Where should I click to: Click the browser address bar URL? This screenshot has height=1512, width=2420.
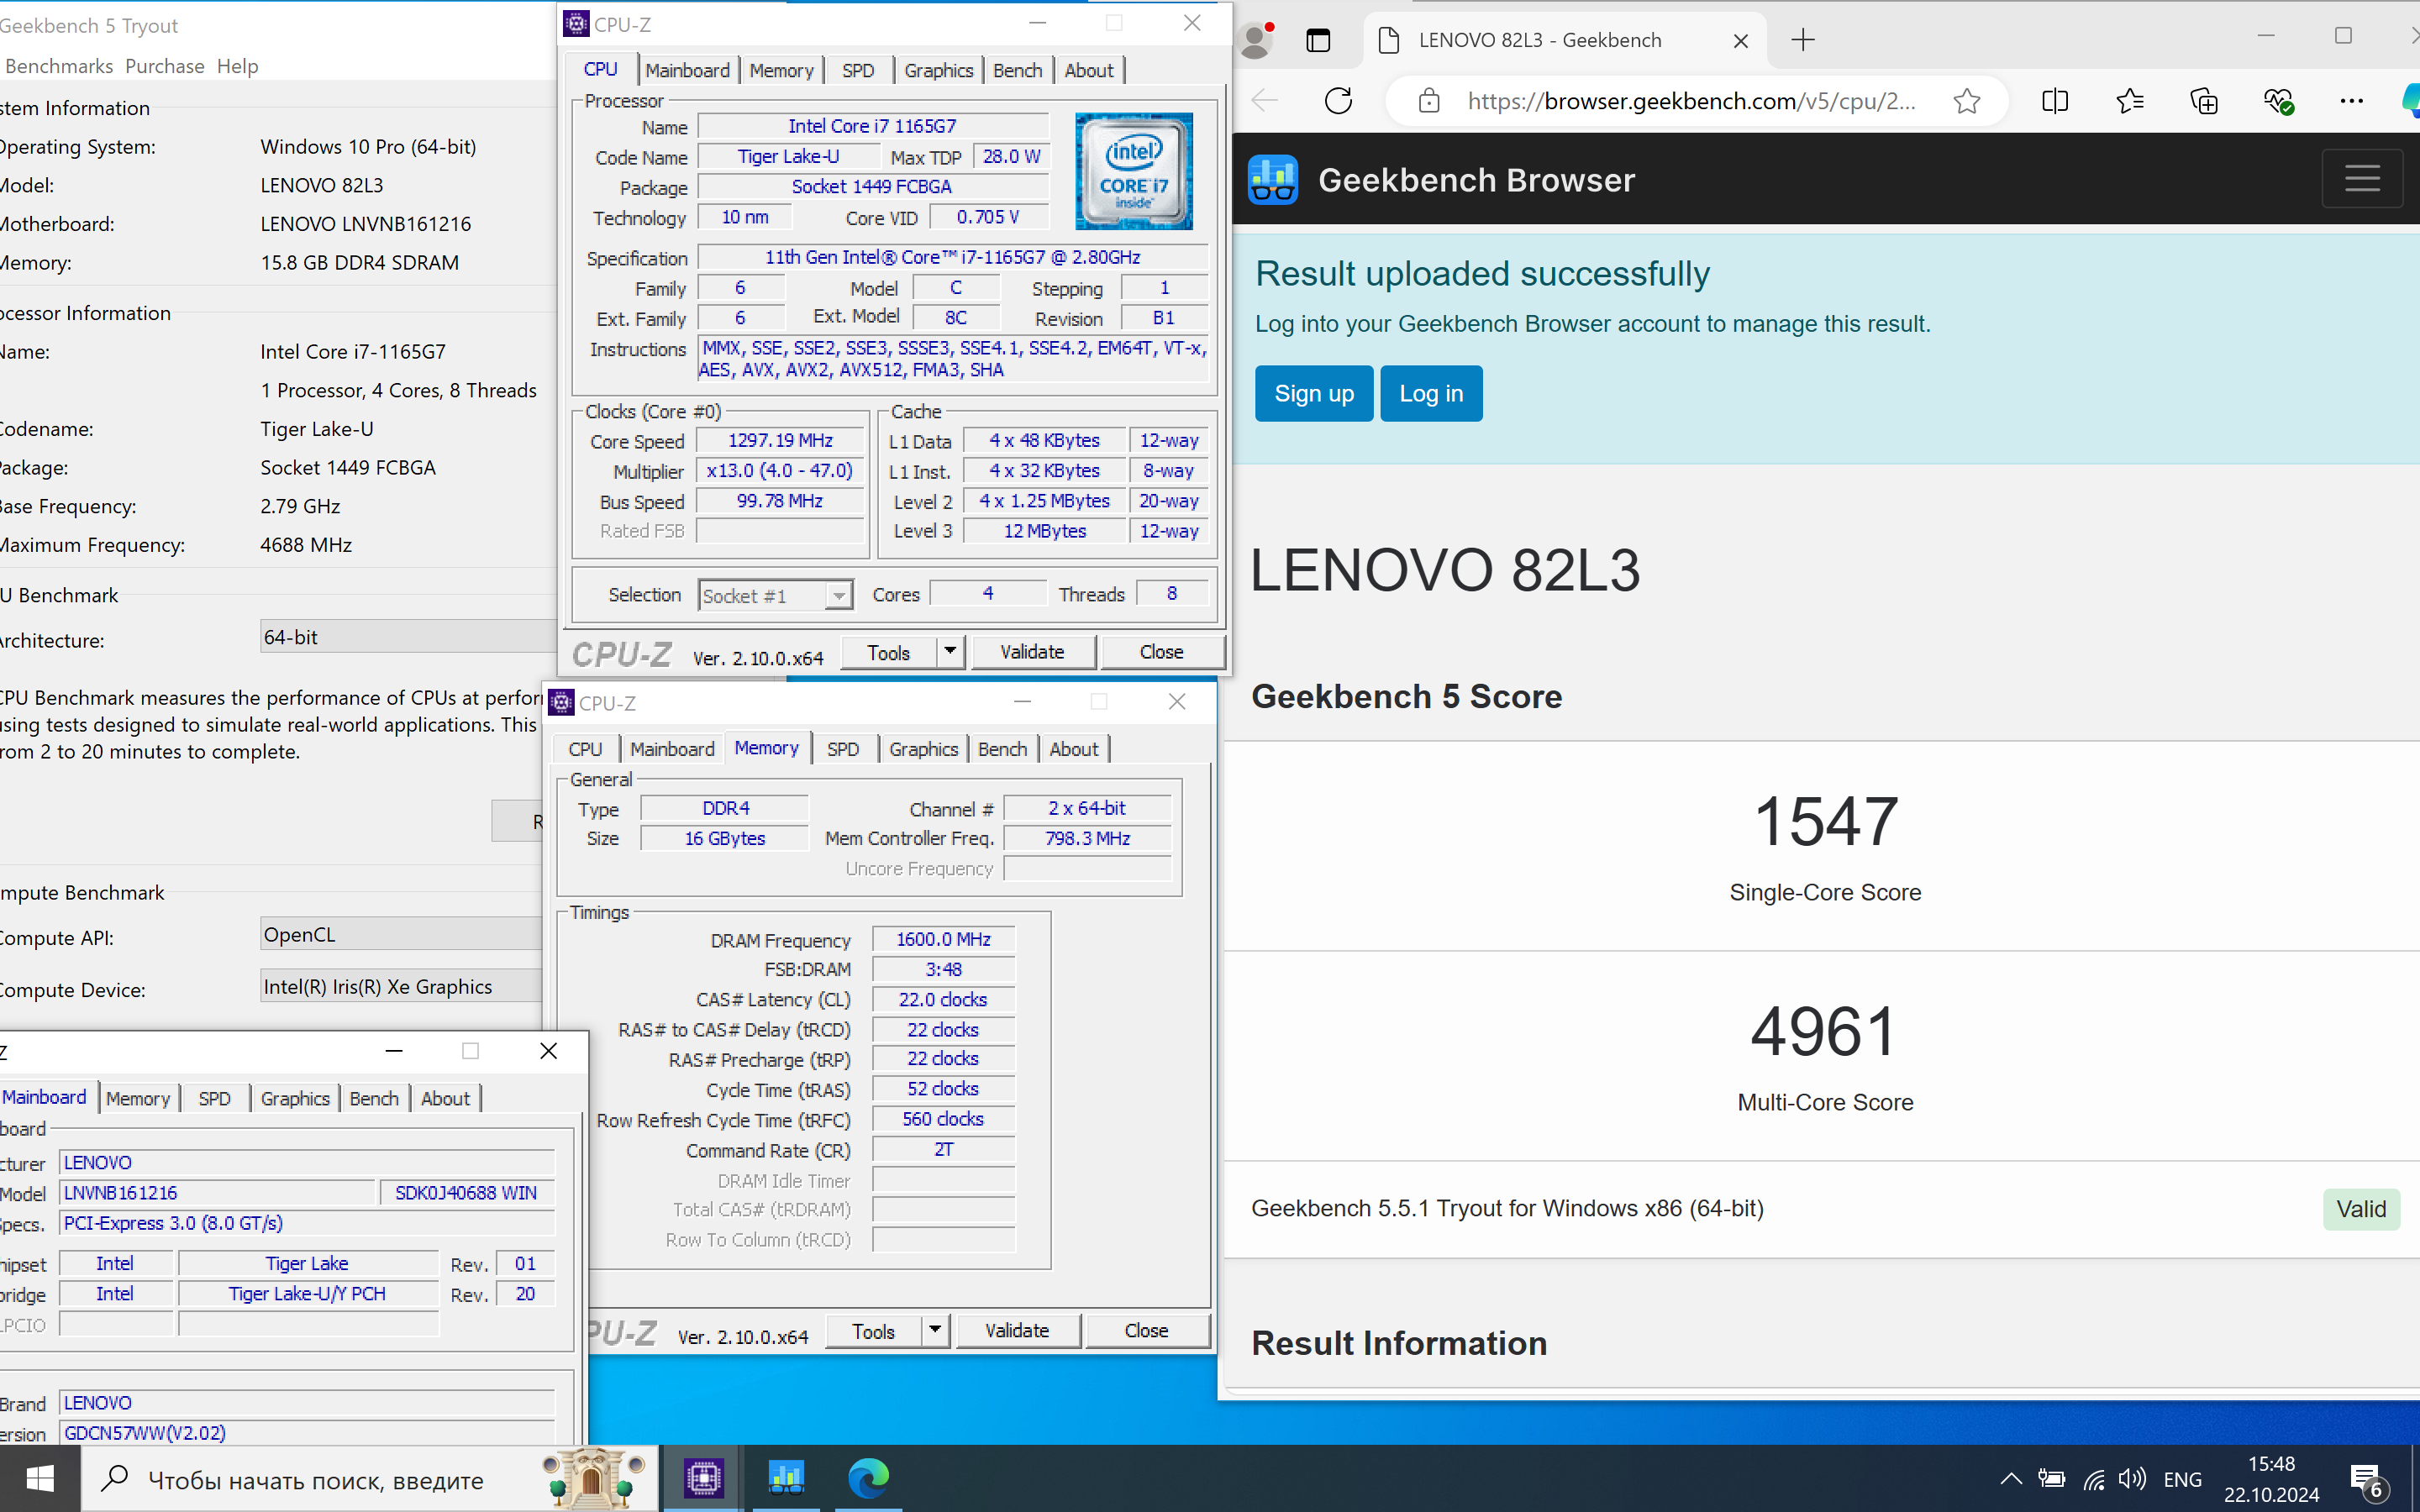1691,101
